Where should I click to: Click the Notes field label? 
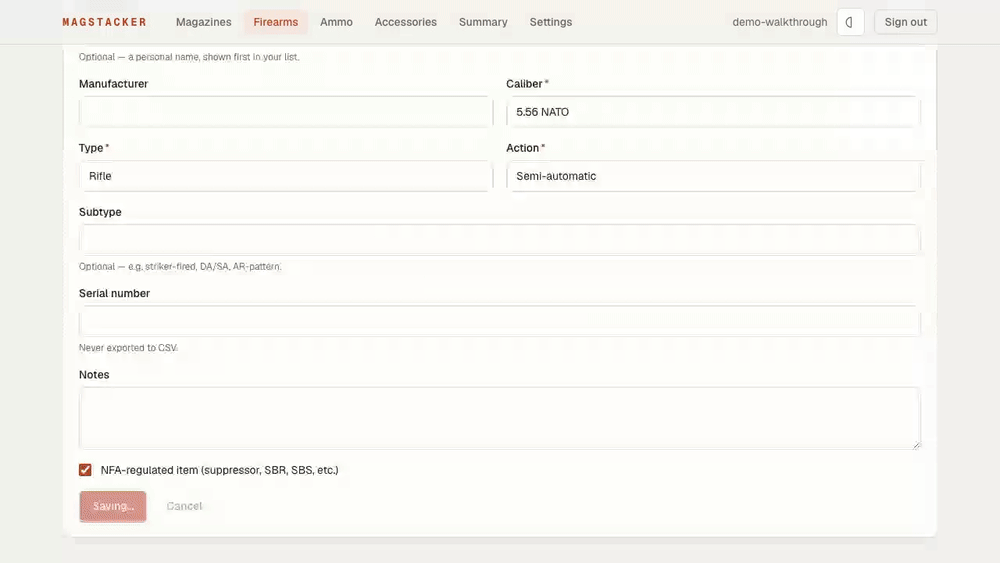coord(94,375)
